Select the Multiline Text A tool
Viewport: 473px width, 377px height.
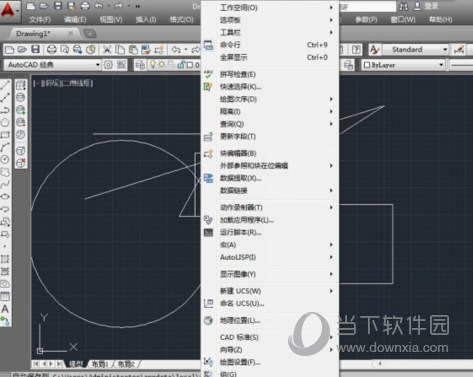point(5,309)
